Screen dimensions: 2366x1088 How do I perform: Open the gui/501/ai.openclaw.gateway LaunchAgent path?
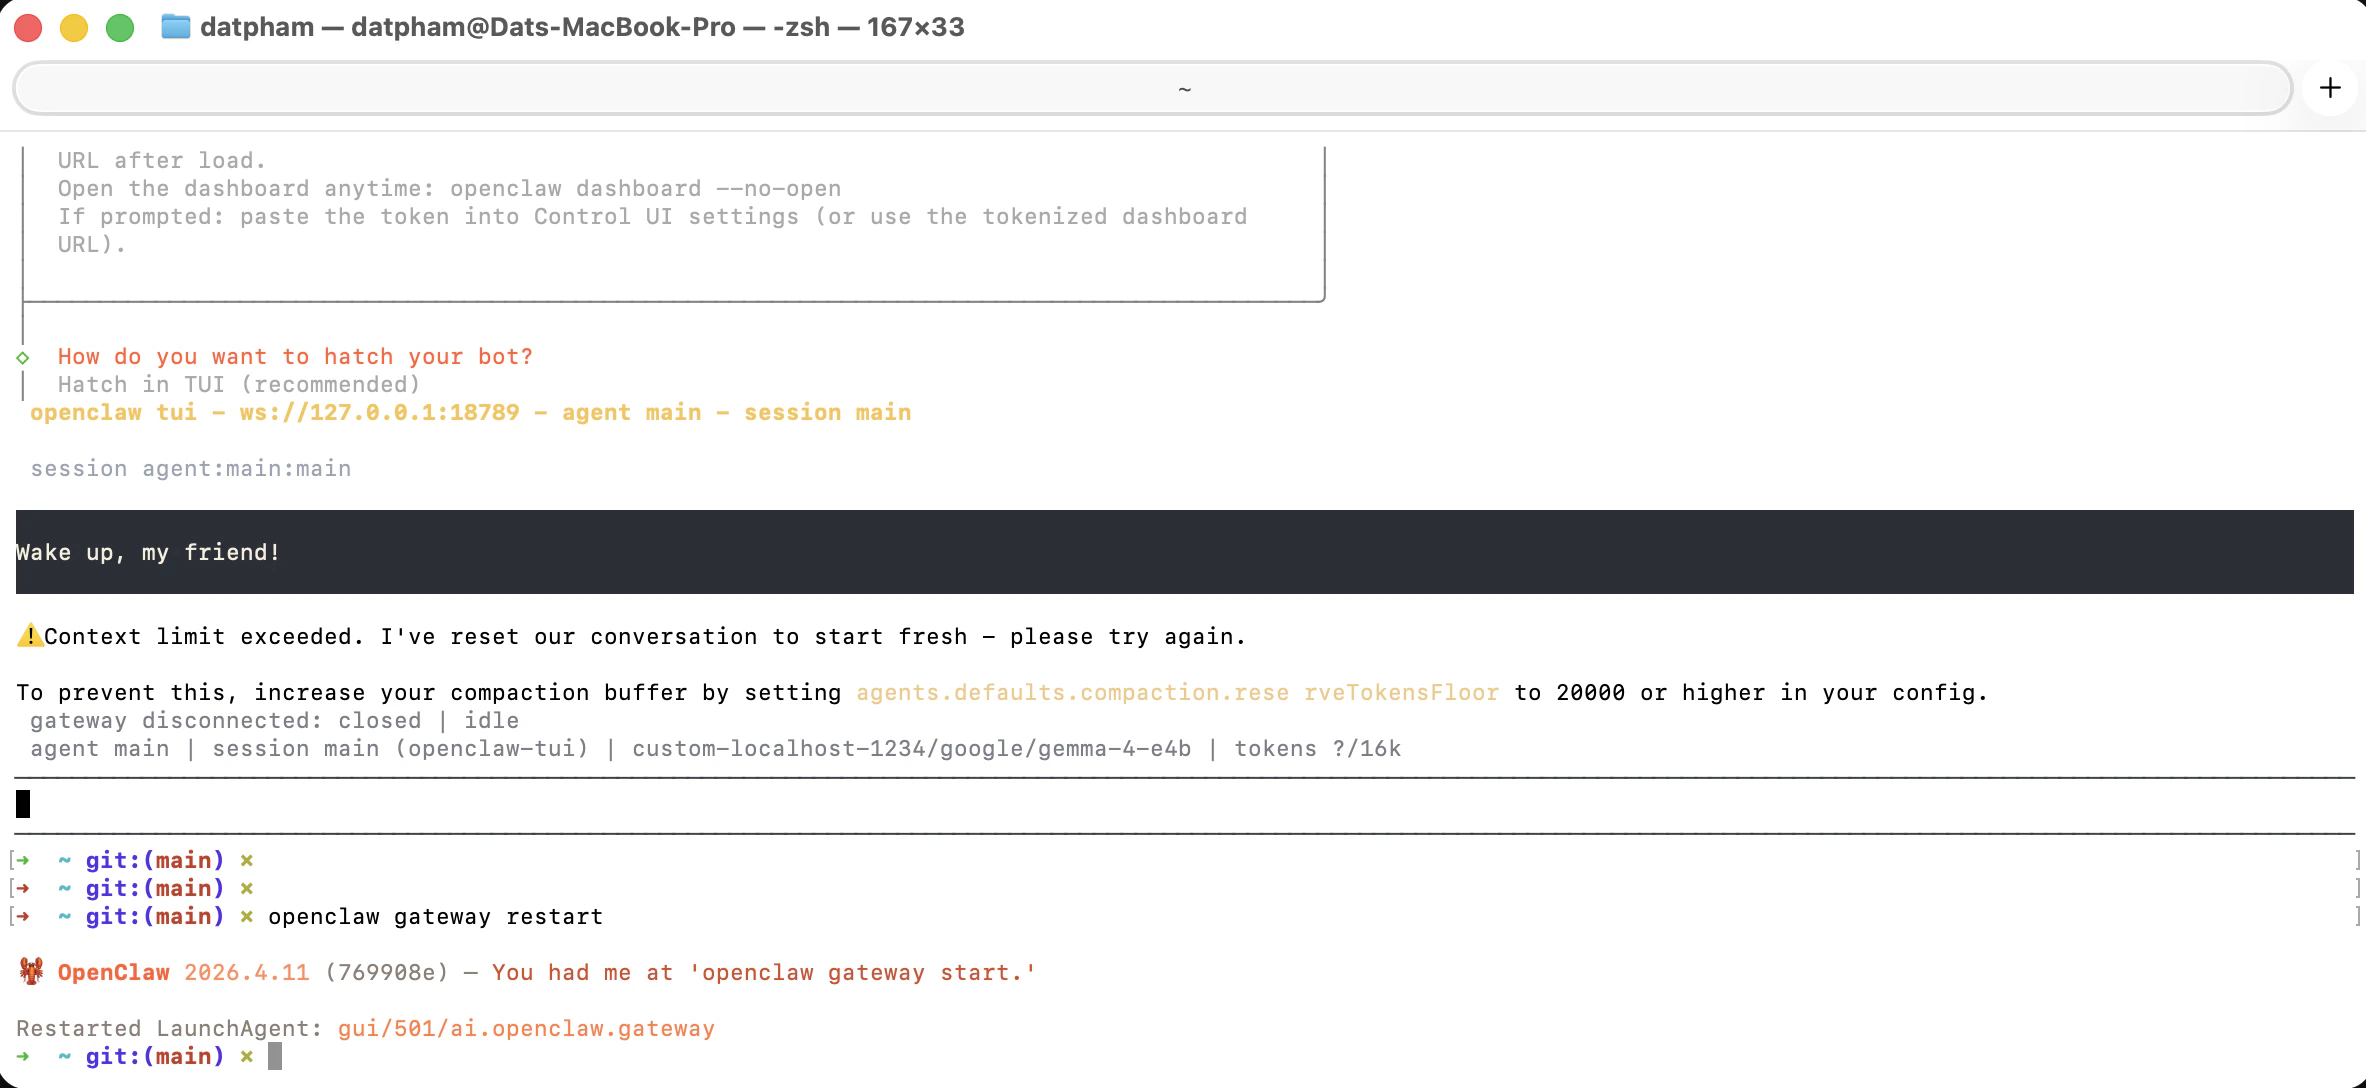526,1028
